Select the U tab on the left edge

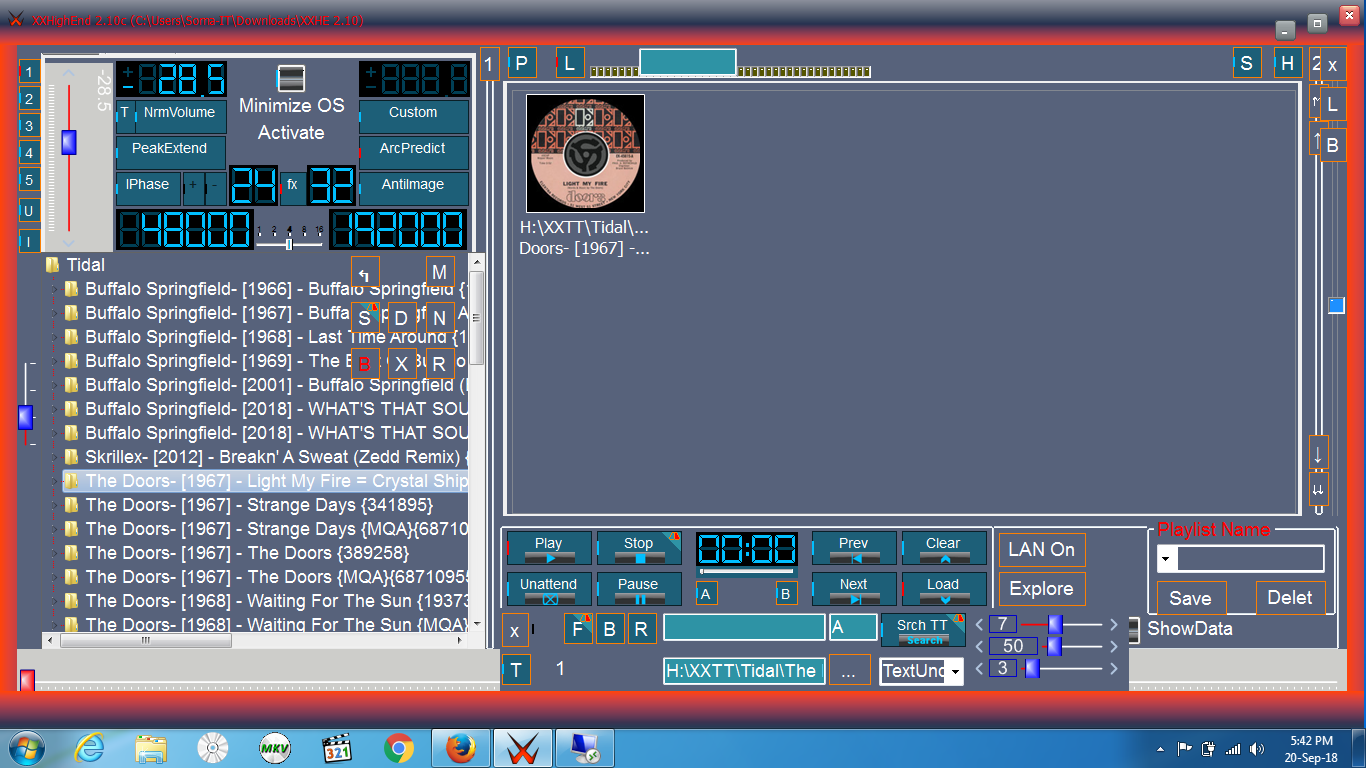click(30, 211)
